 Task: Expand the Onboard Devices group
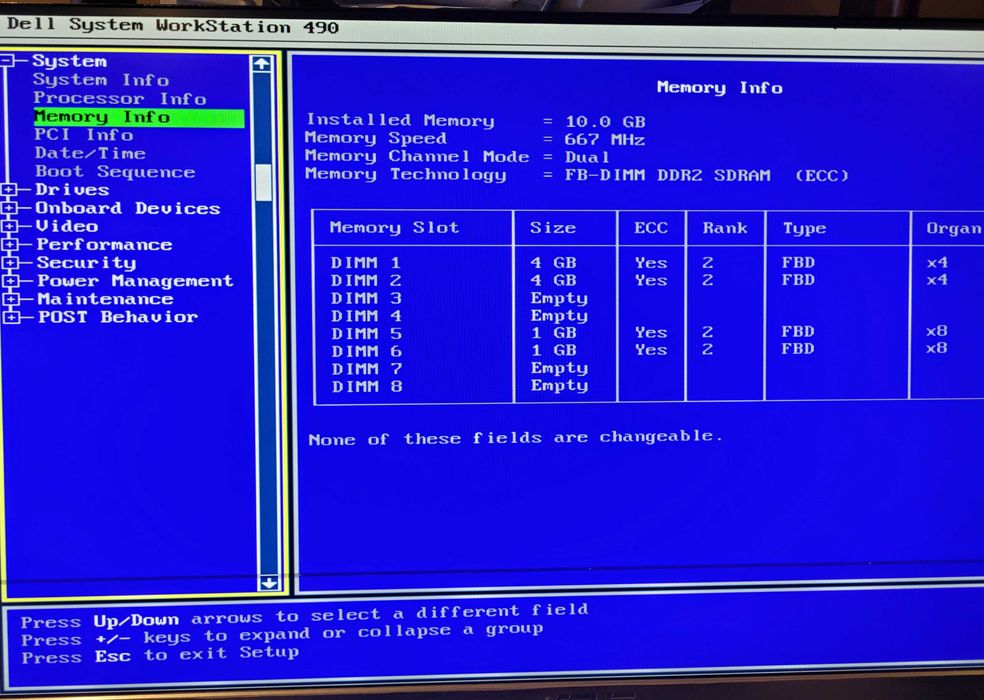coord(9,208)
